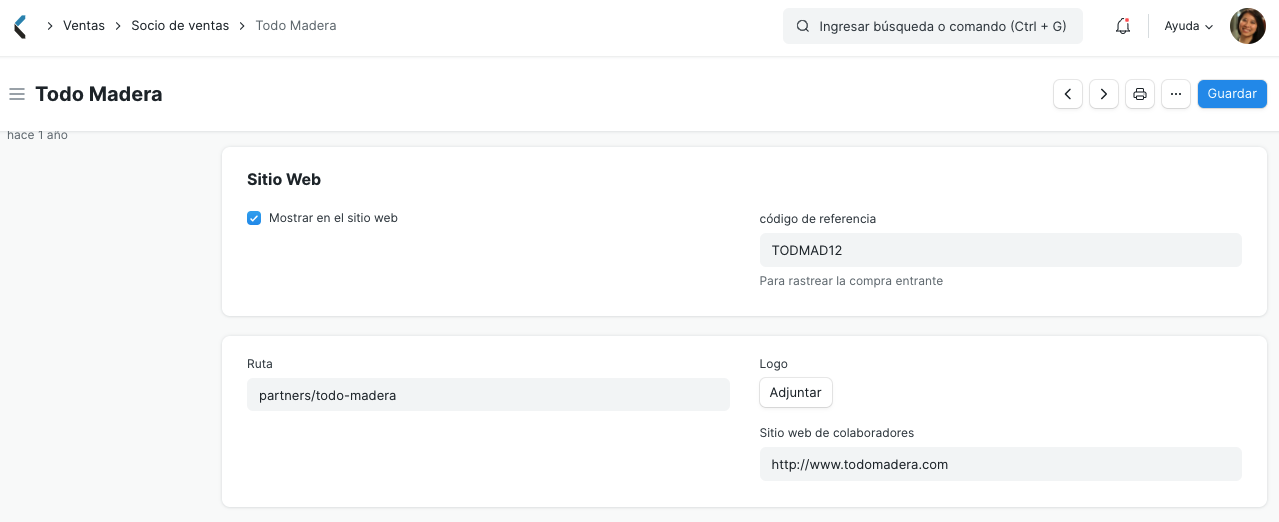Go to next document arrow
1279x522 pixels.
[x=1104, y=94]
